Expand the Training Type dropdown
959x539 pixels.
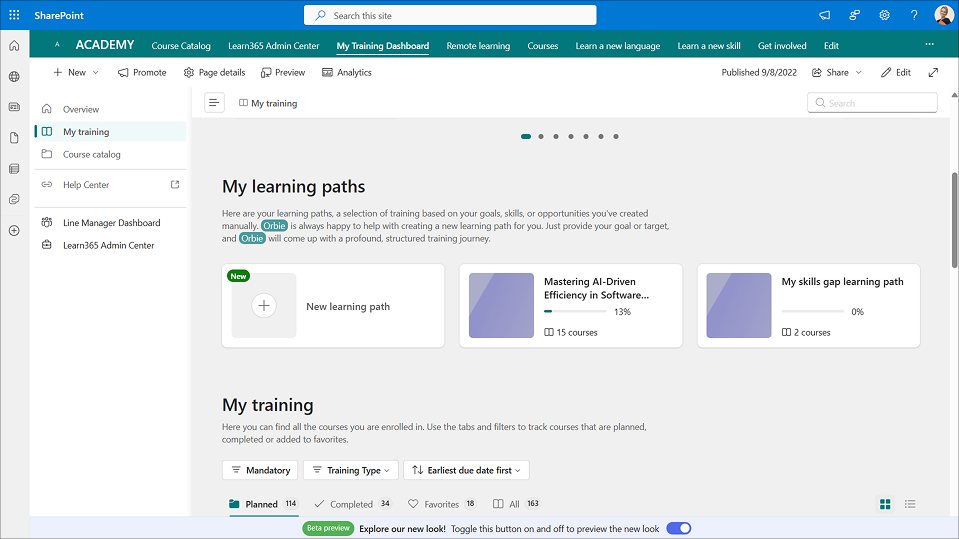click(x=350, y=470)
